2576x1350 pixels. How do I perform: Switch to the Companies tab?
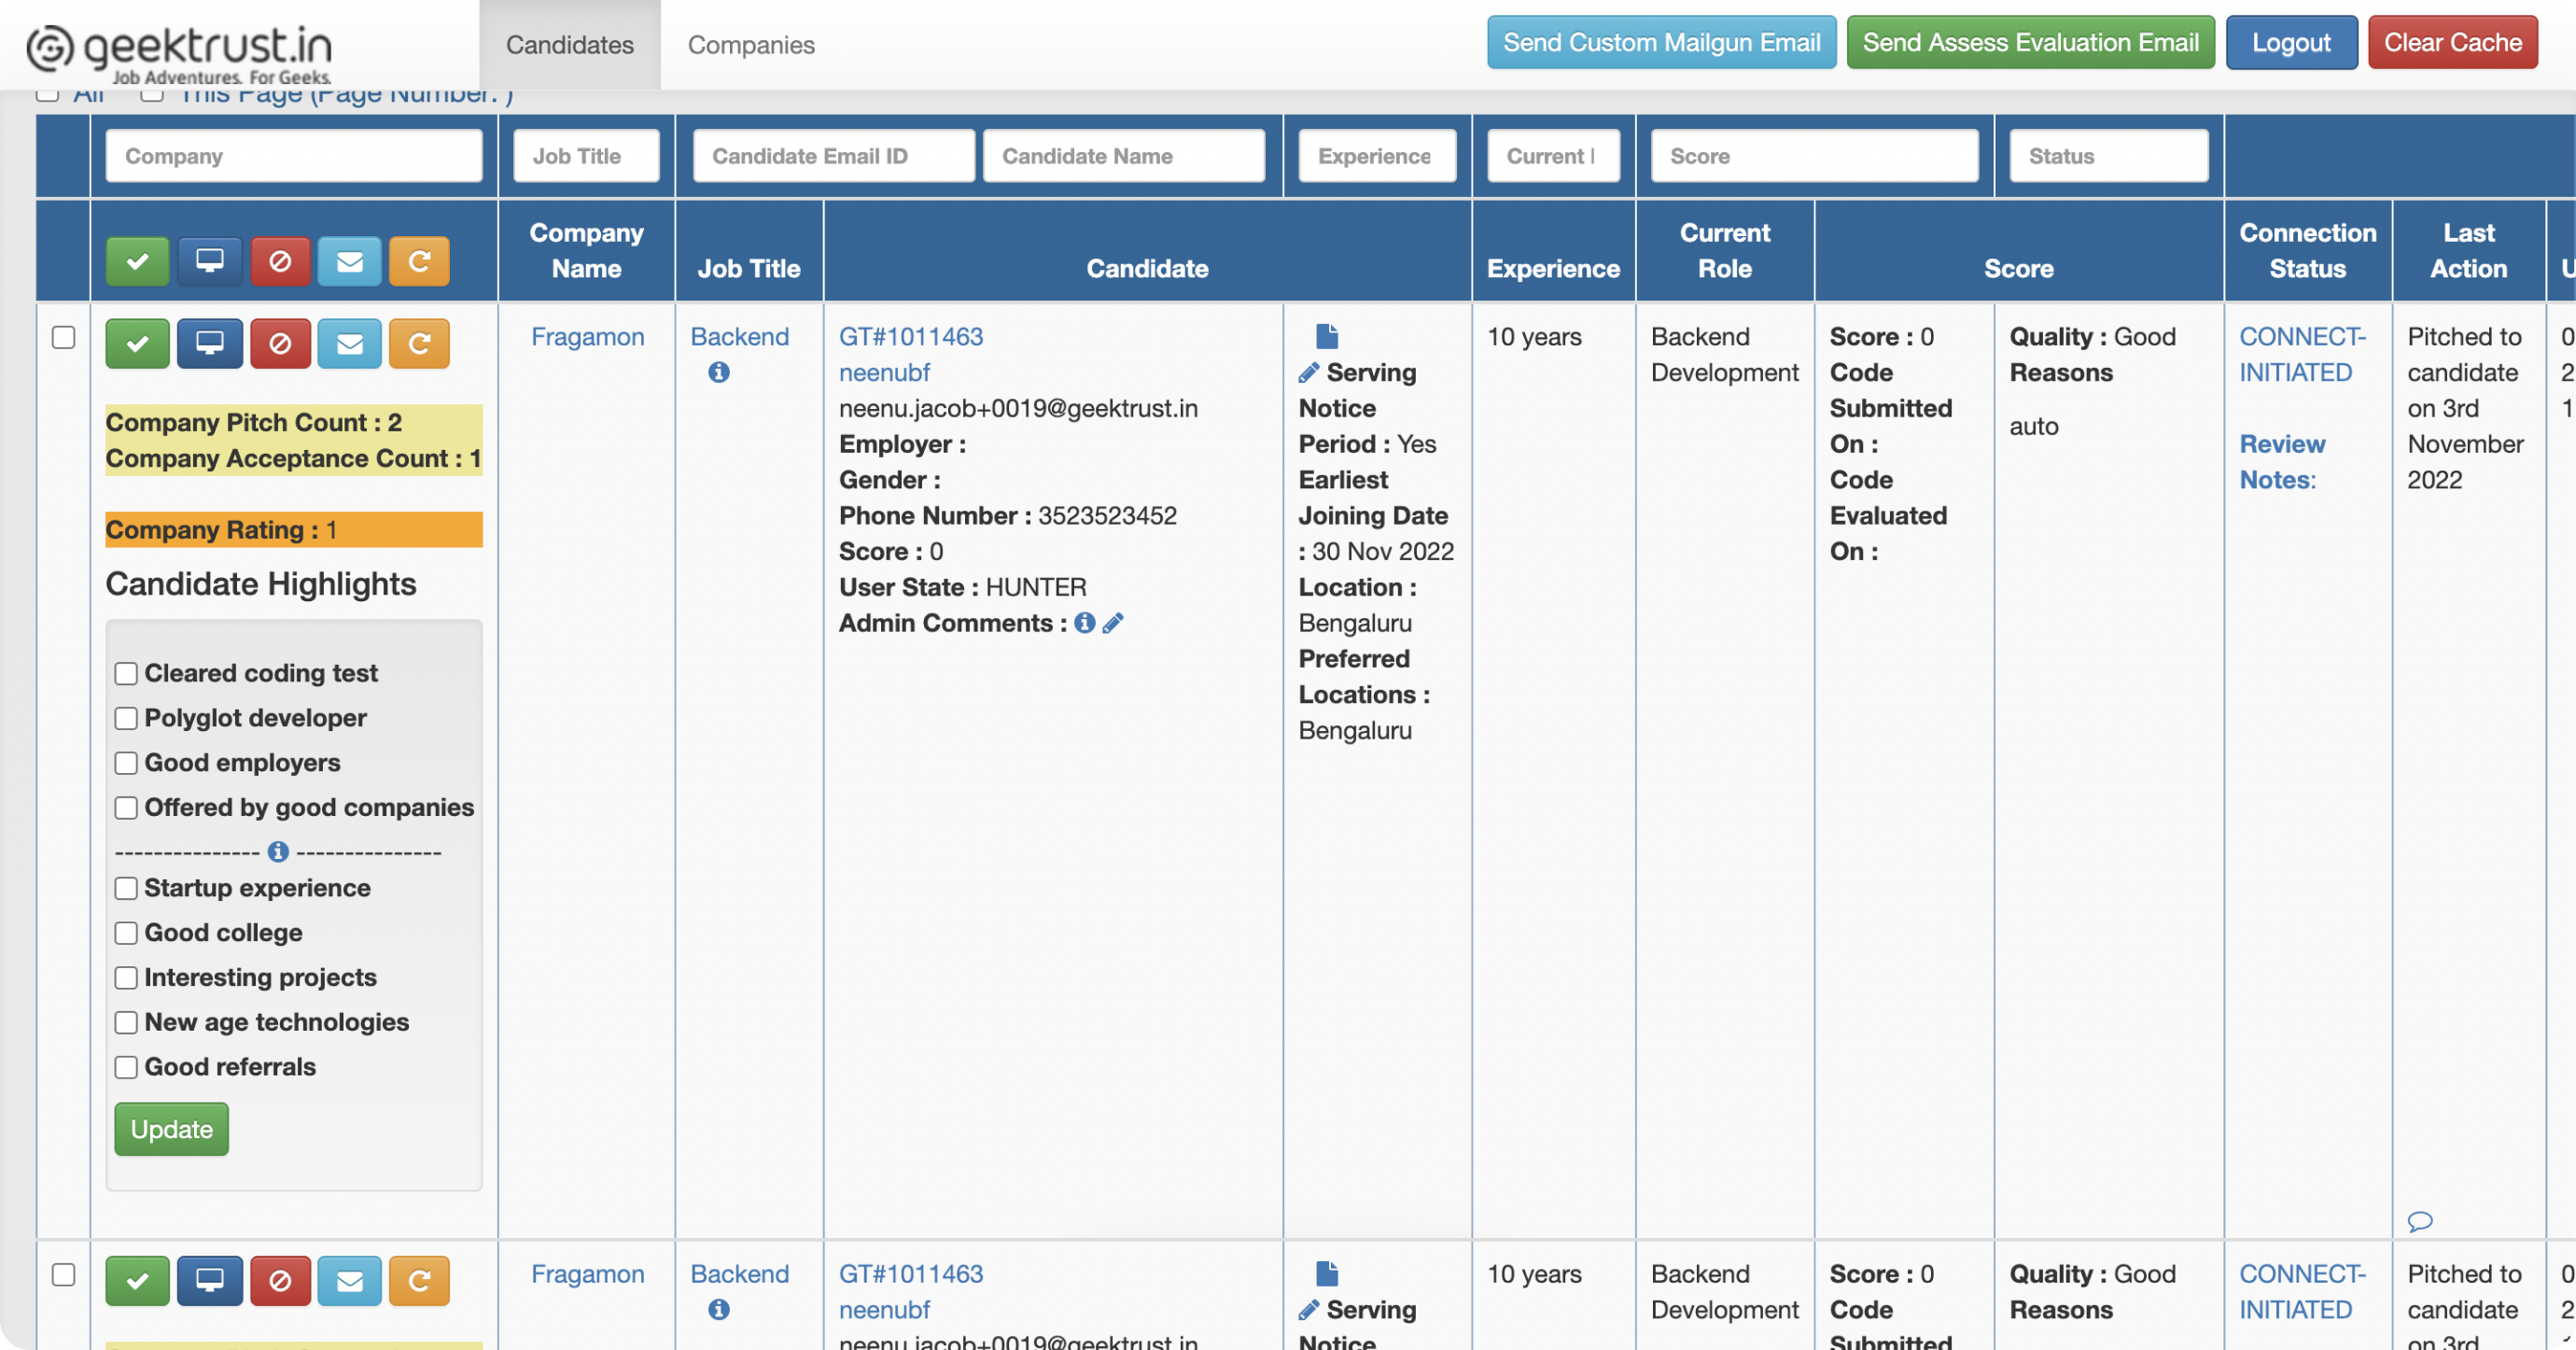pos(750,45)
